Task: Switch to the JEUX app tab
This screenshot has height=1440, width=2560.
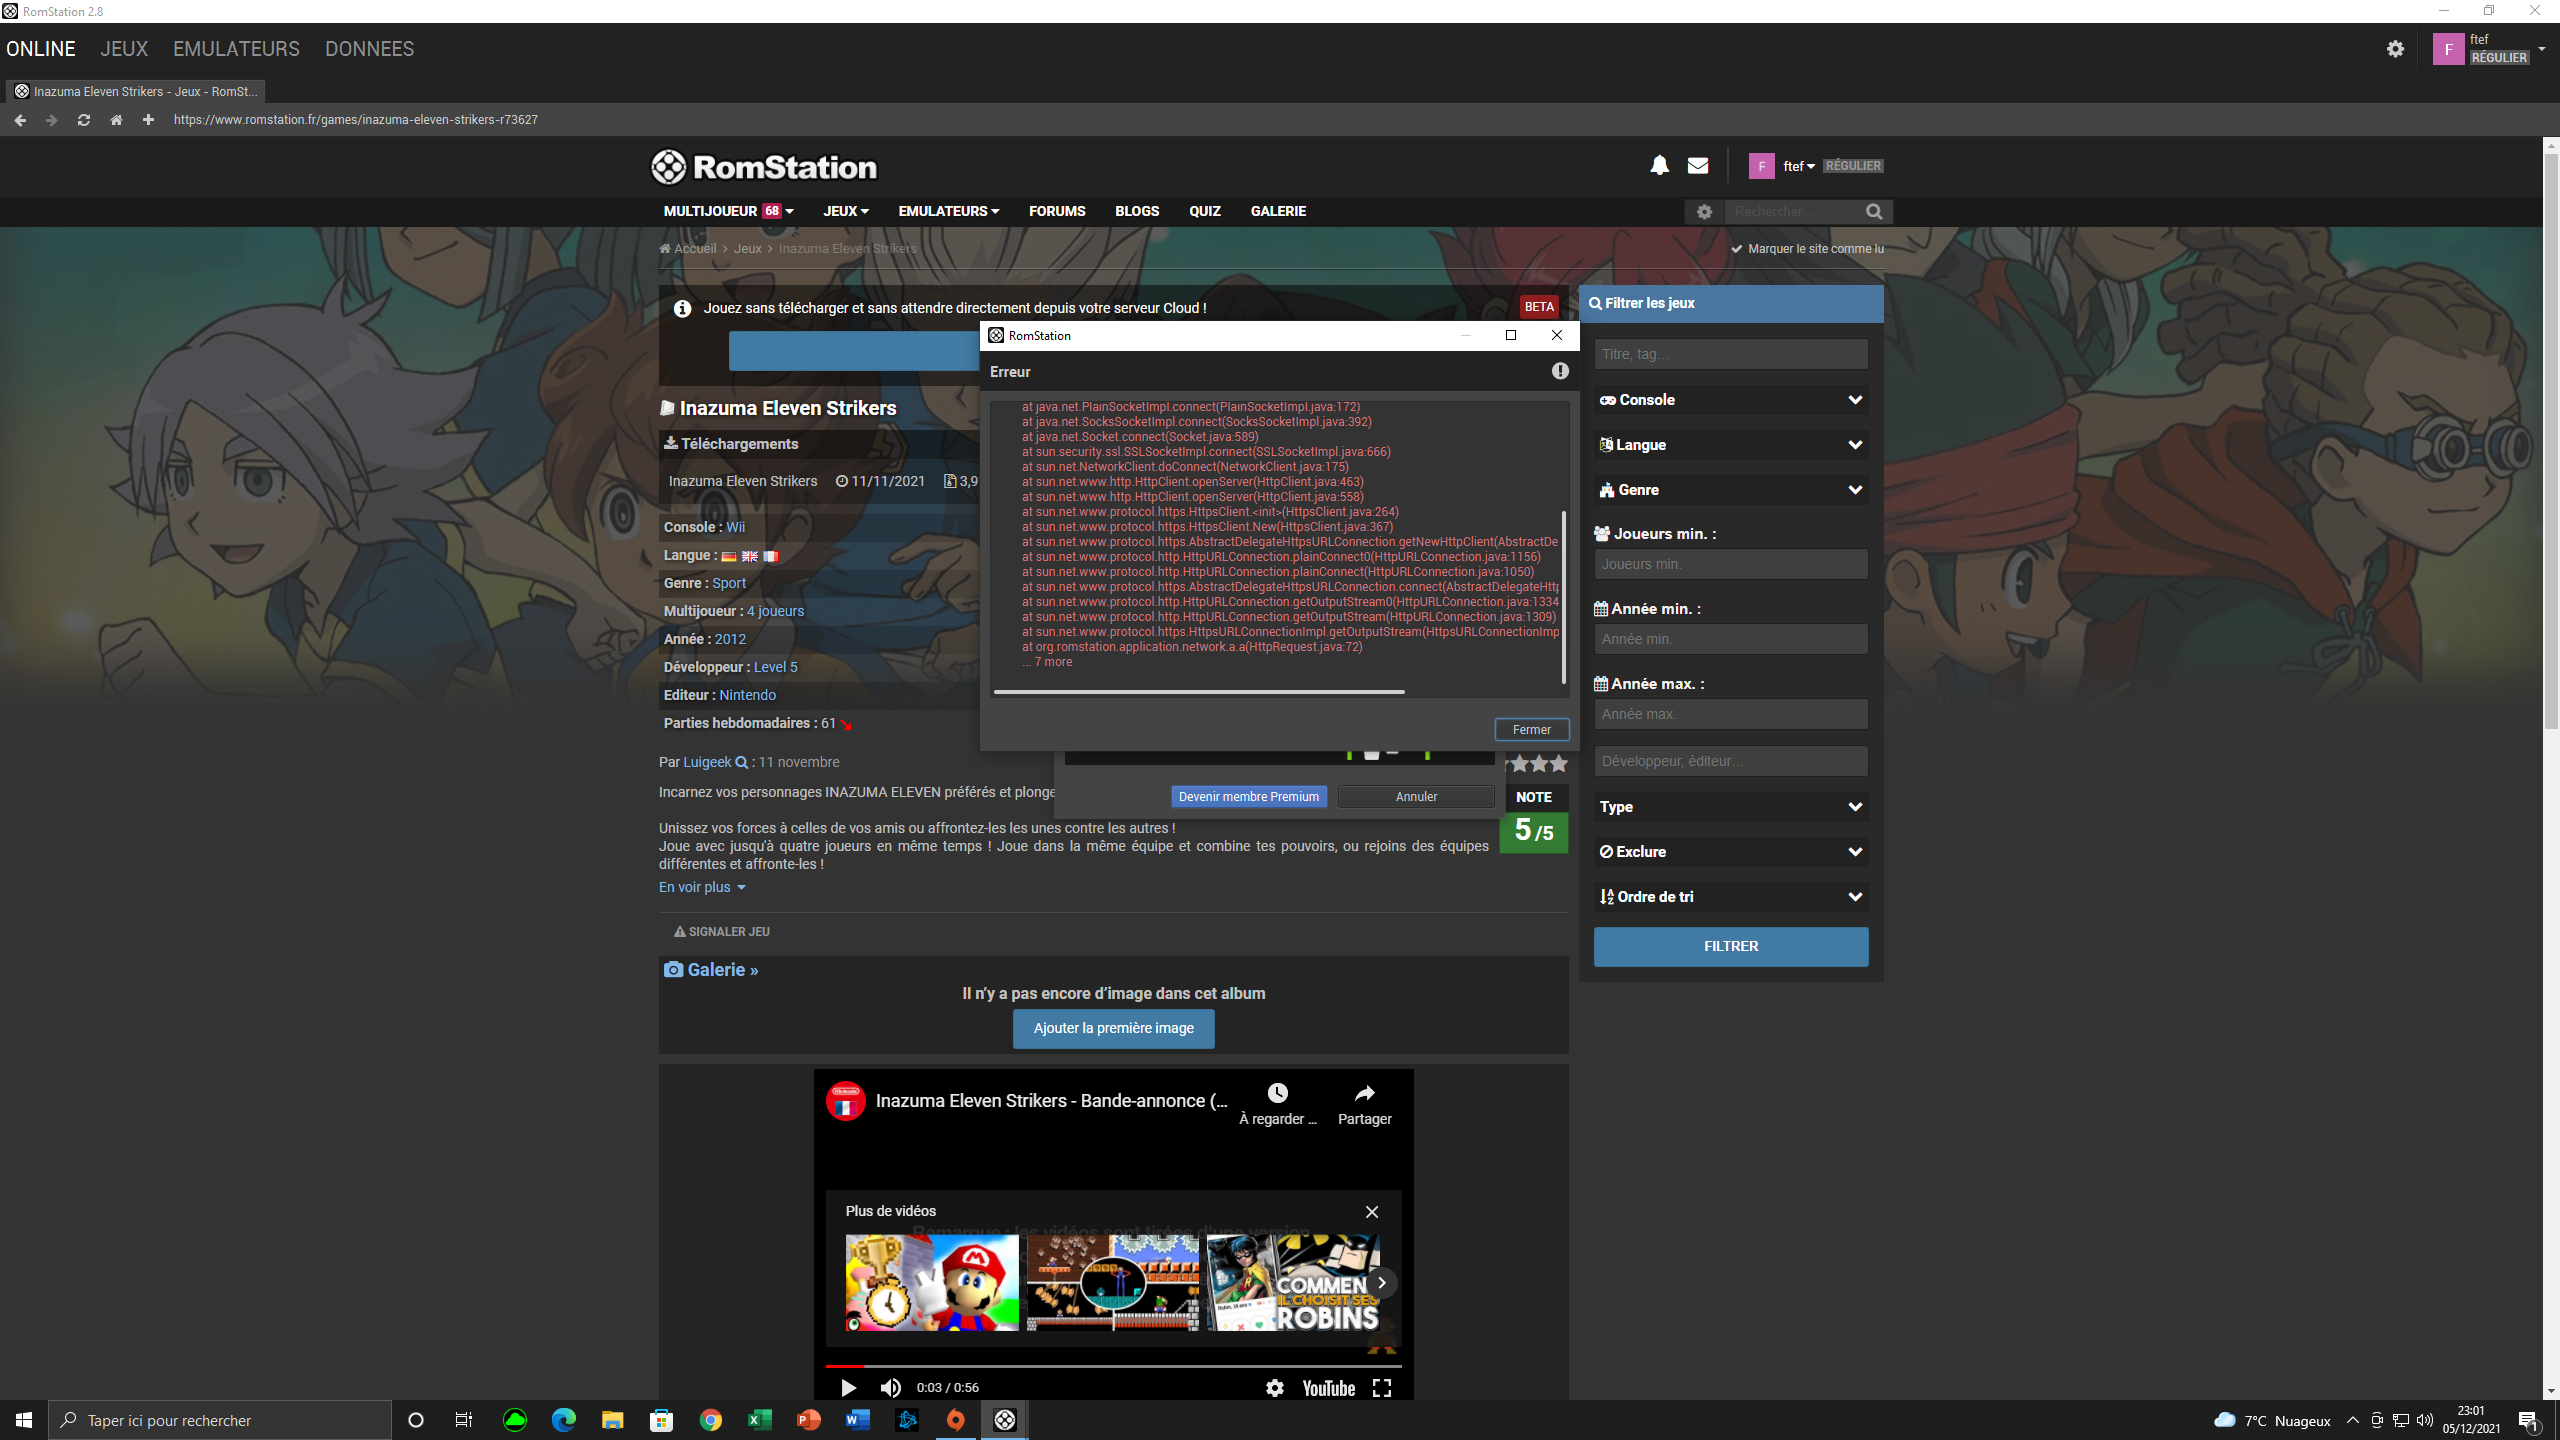Action: 124,49
